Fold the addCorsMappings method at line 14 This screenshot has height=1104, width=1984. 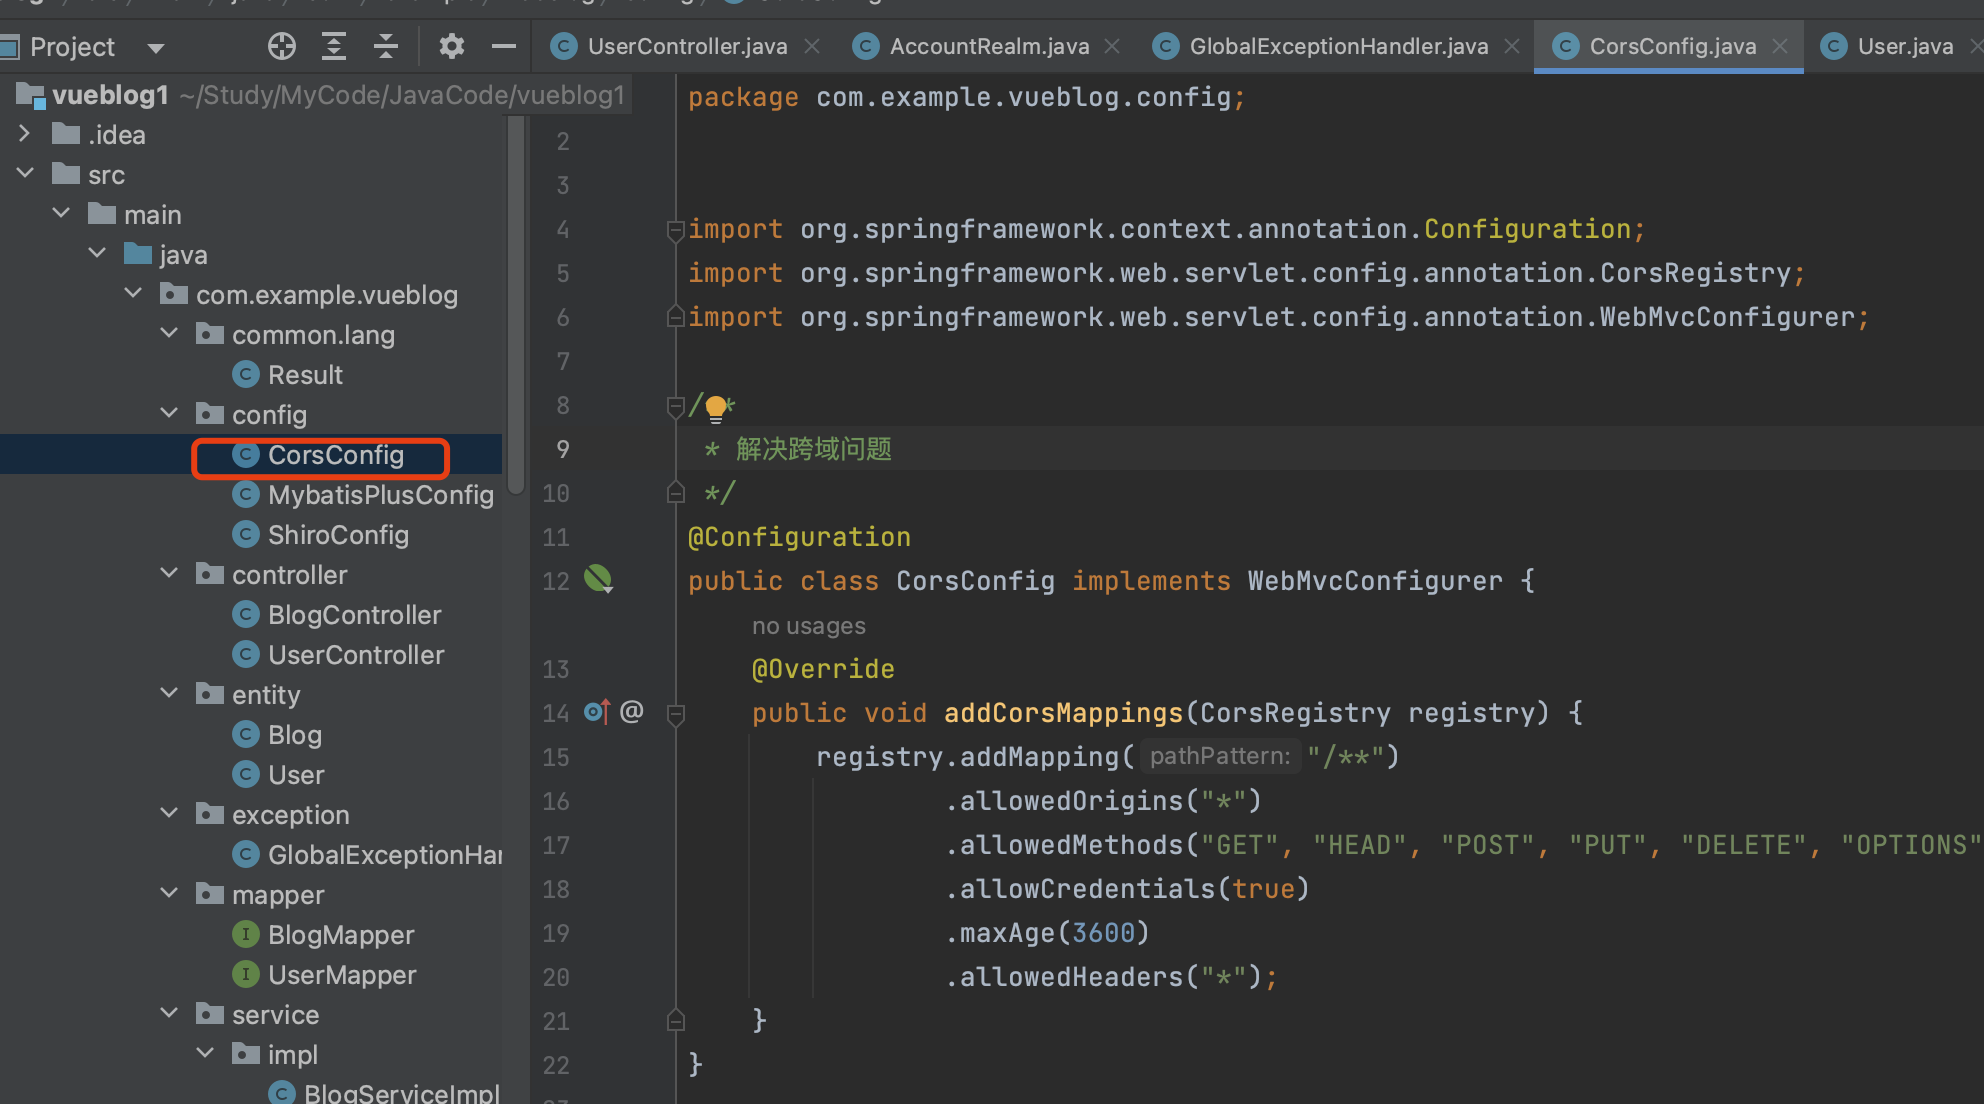[x=675, y=713]
